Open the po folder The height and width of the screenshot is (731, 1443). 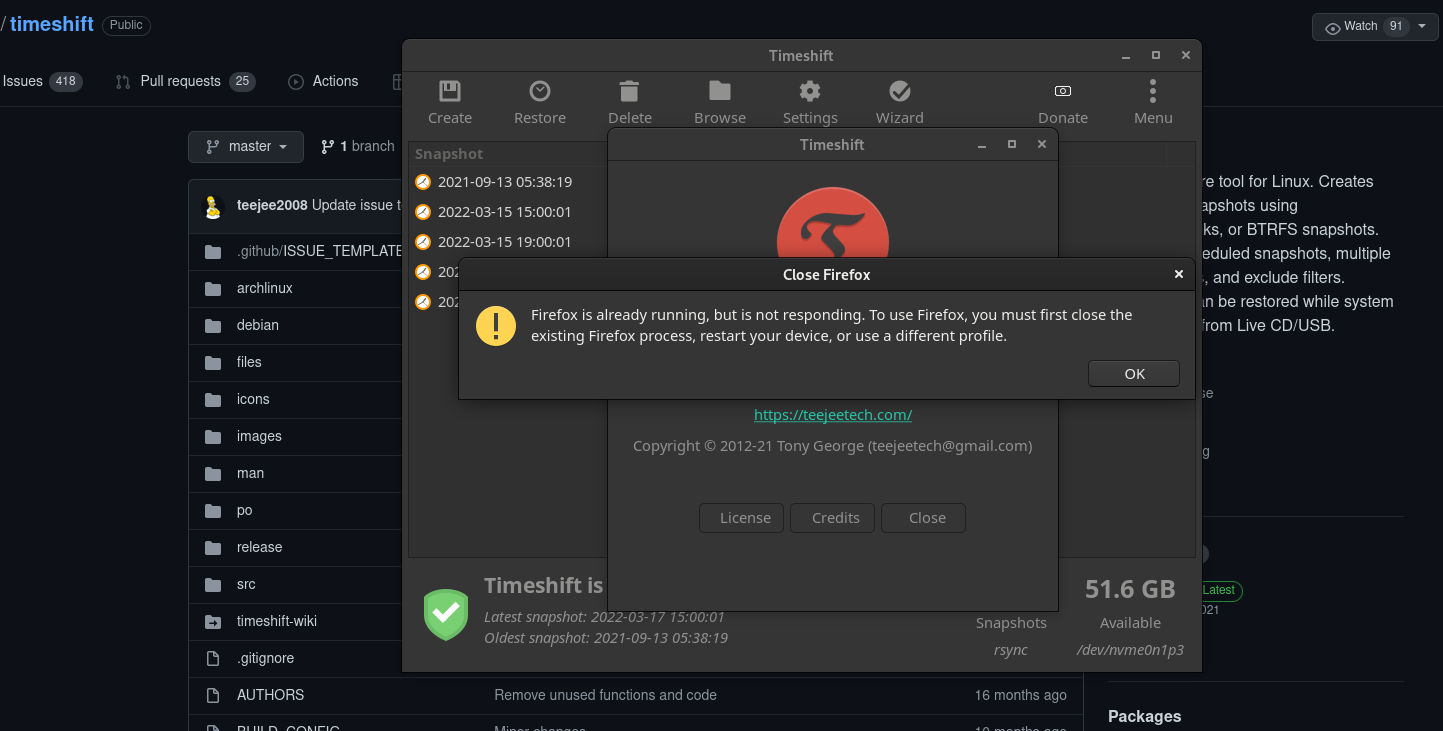[x=244, y=510]
